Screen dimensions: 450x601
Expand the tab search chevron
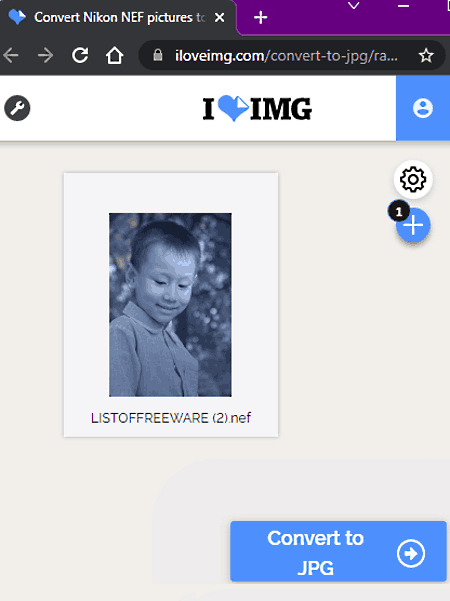tap(353, 5)
